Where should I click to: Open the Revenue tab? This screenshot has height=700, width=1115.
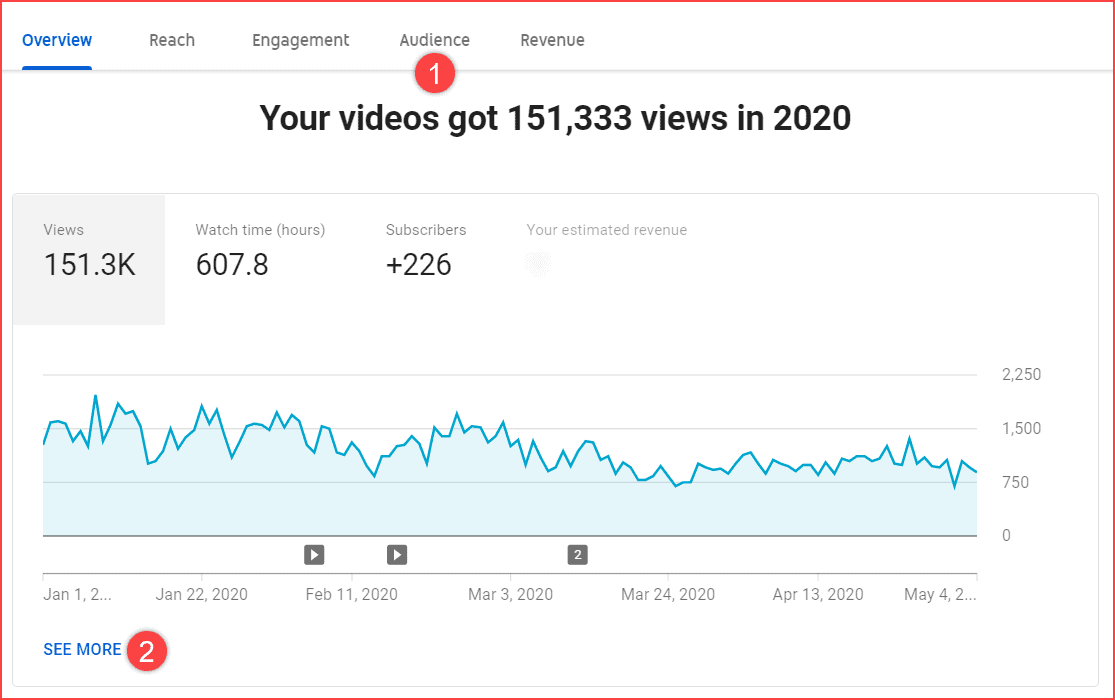click(x=552, y=39)
